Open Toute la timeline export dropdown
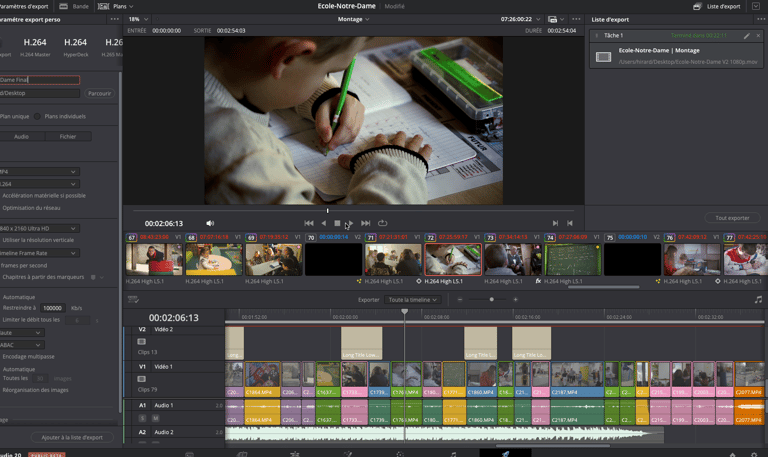The height and width of the screenshot is (457, 768). click(x=412, y=299)
